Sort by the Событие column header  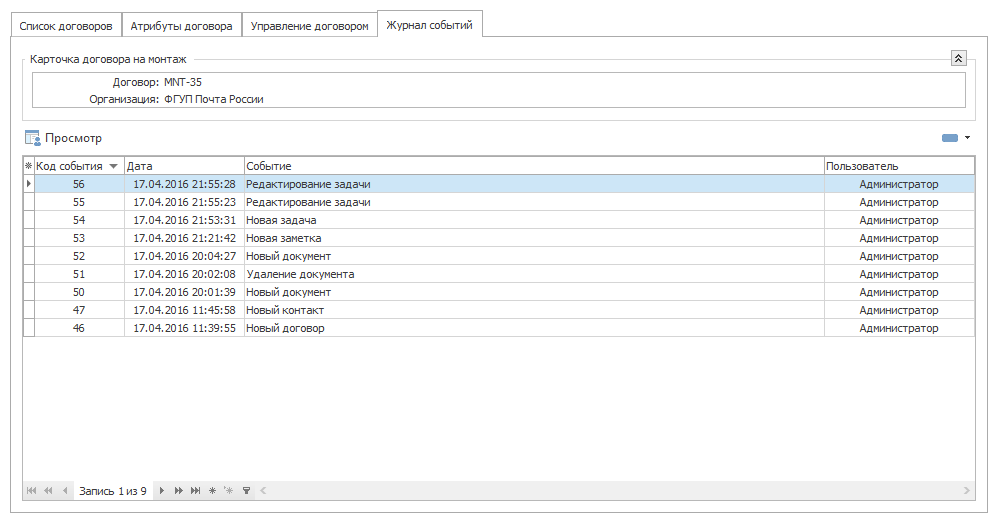(534, 166)
